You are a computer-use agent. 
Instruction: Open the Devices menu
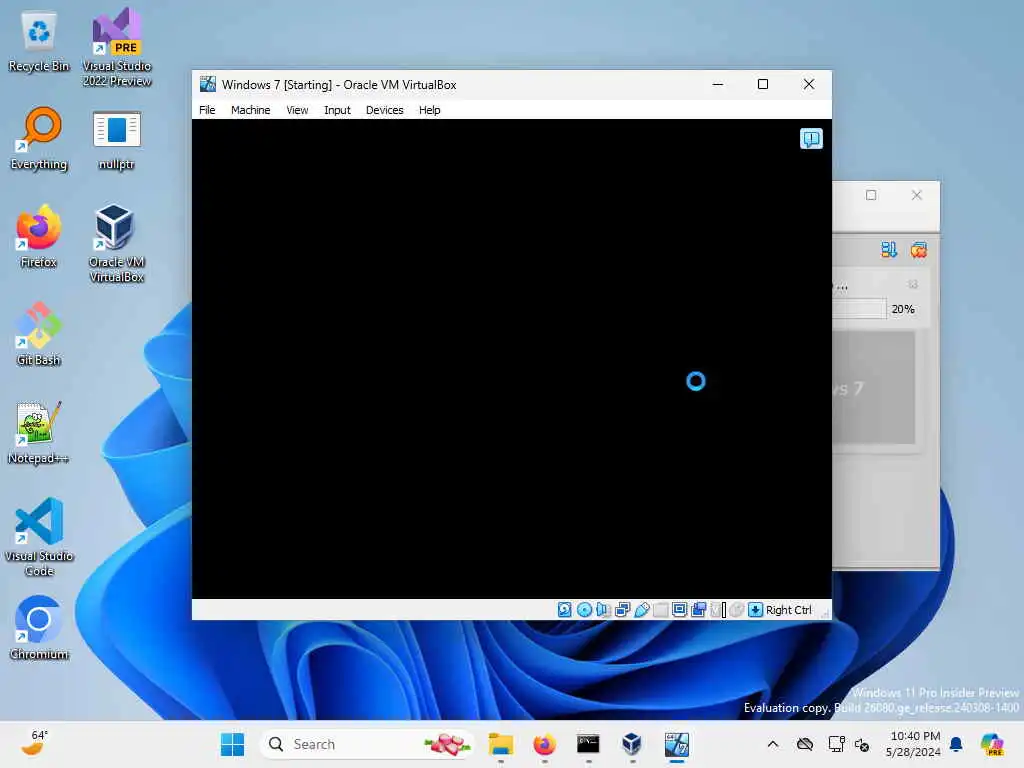[385, 110]
